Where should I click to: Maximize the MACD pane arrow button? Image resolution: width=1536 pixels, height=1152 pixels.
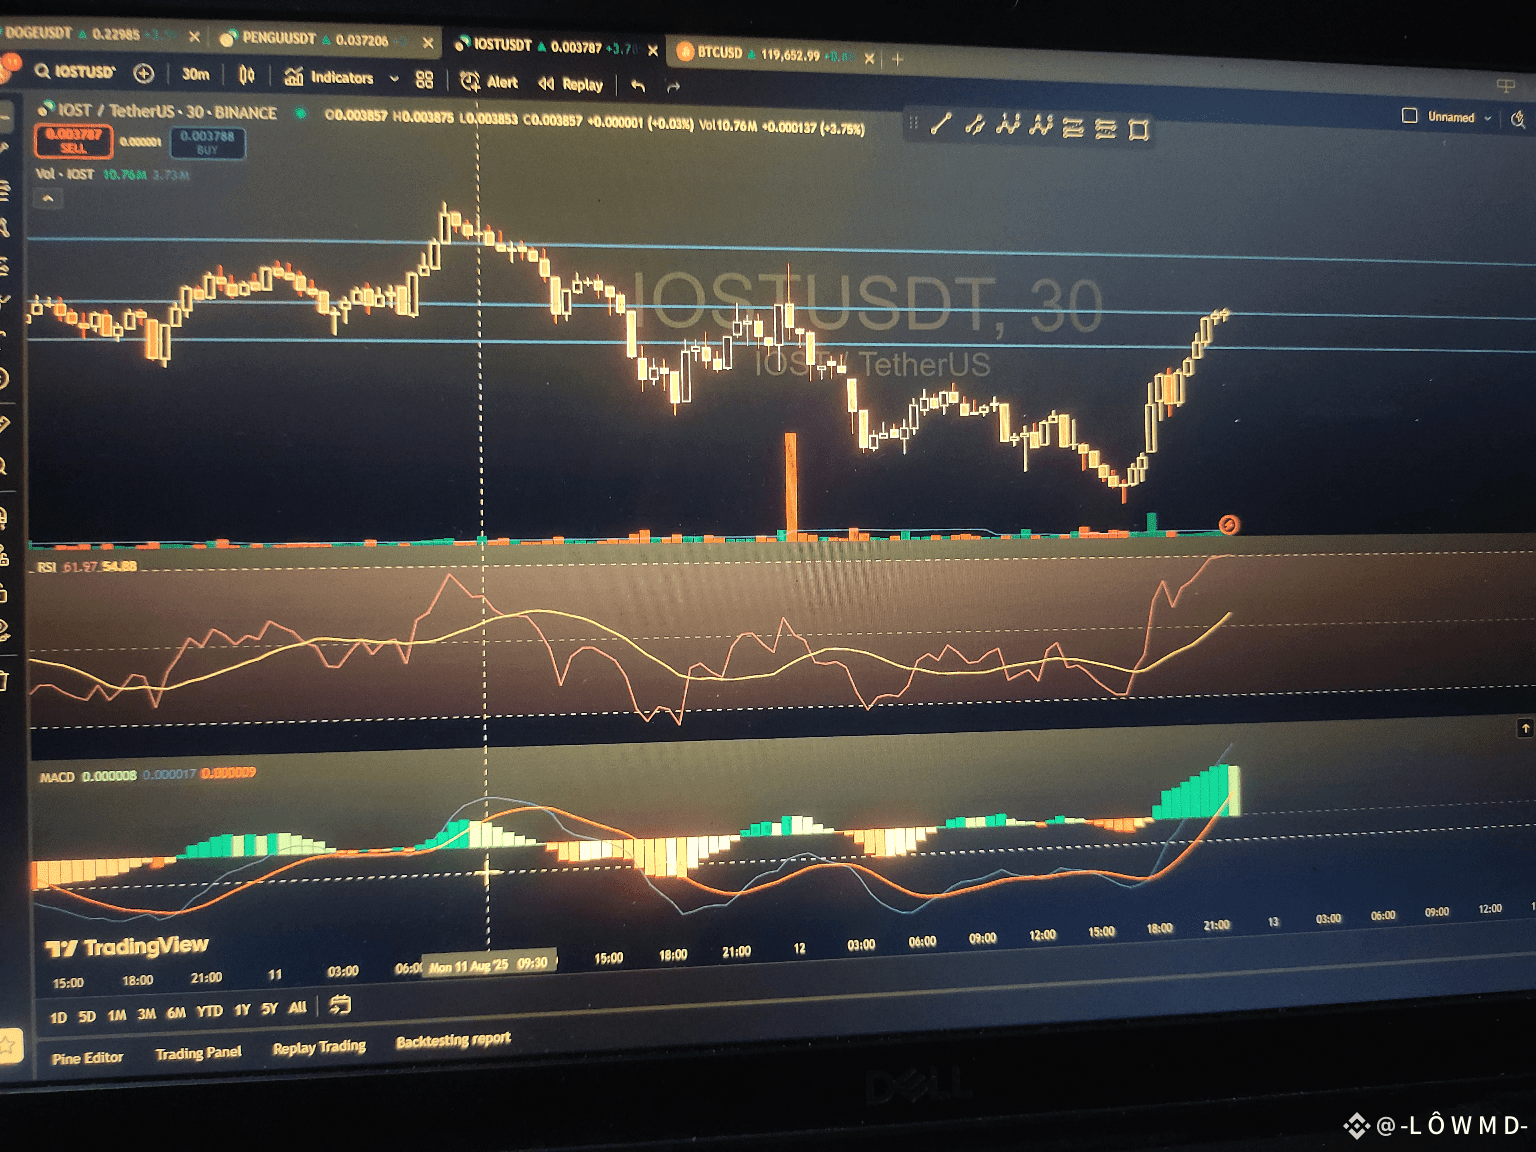pos(1525,729)
